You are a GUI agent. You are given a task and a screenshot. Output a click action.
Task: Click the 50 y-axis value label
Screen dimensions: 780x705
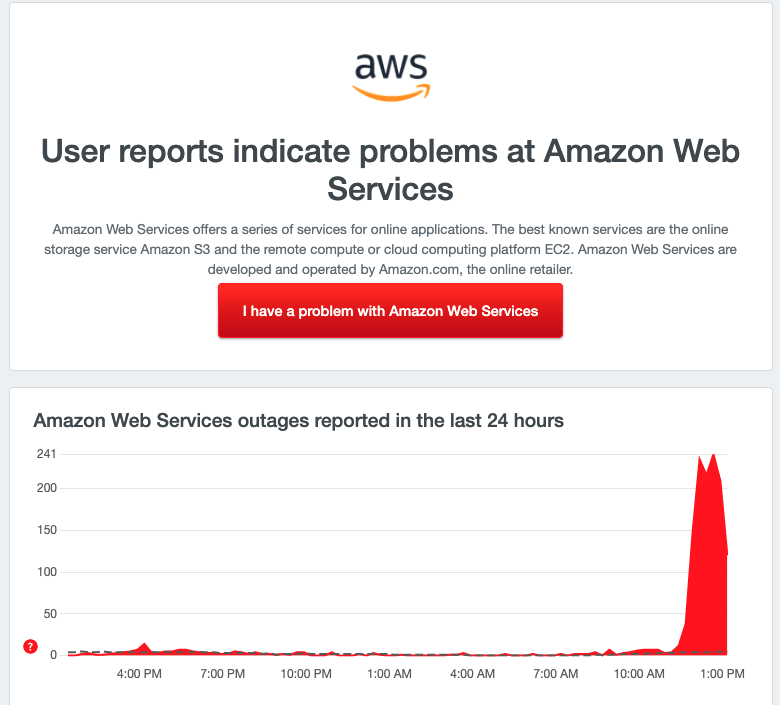coord(50,613)
